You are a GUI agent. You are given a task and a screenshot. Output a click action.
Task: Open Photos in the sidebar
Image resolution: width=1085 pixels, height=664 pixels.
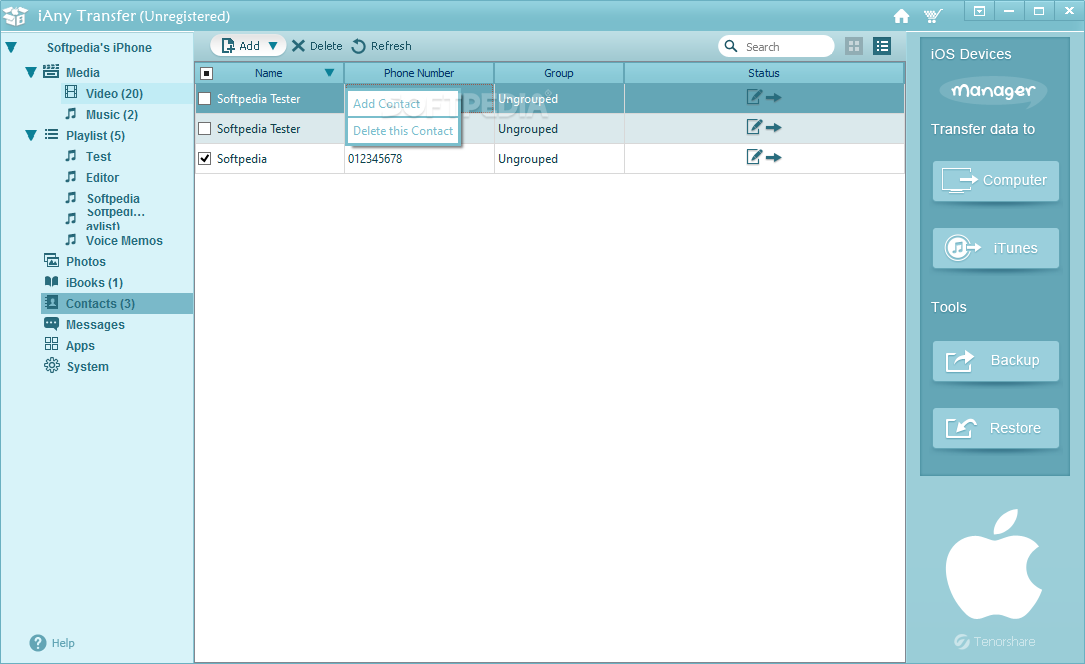86,261
